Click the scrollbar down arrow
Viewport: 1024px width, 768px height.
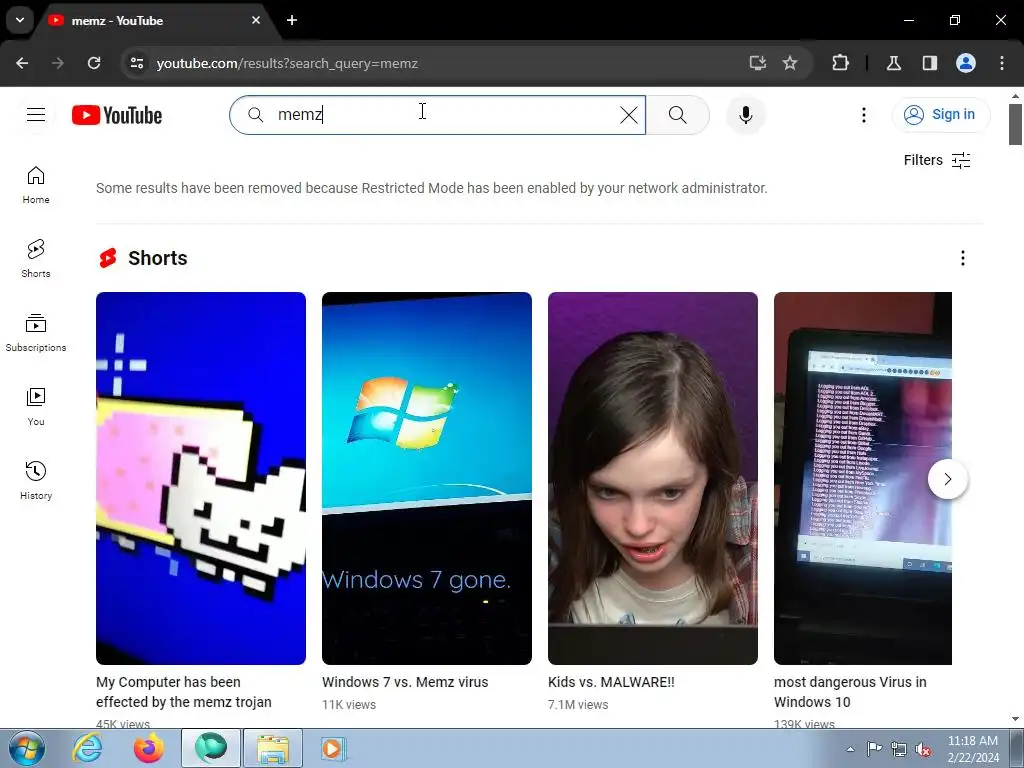point(1016,719)
